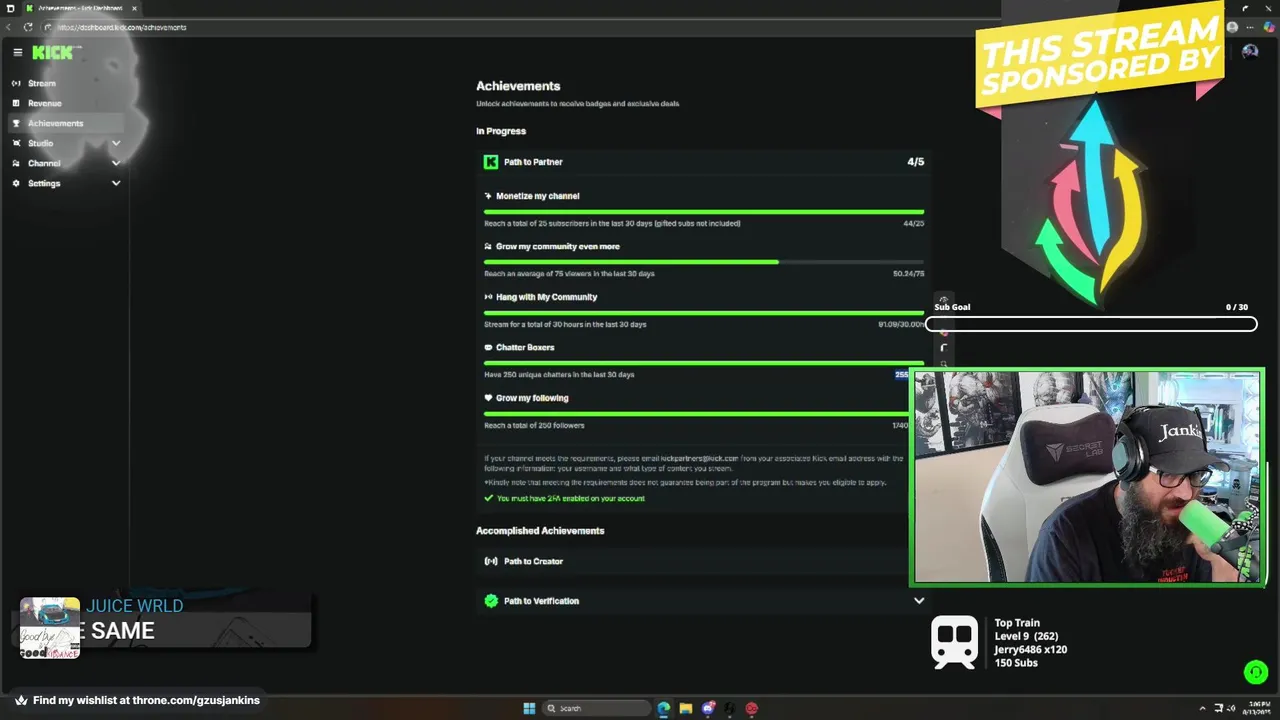
Task: Click the kickpartners@kick.com email link
Action: click(699, 458)
